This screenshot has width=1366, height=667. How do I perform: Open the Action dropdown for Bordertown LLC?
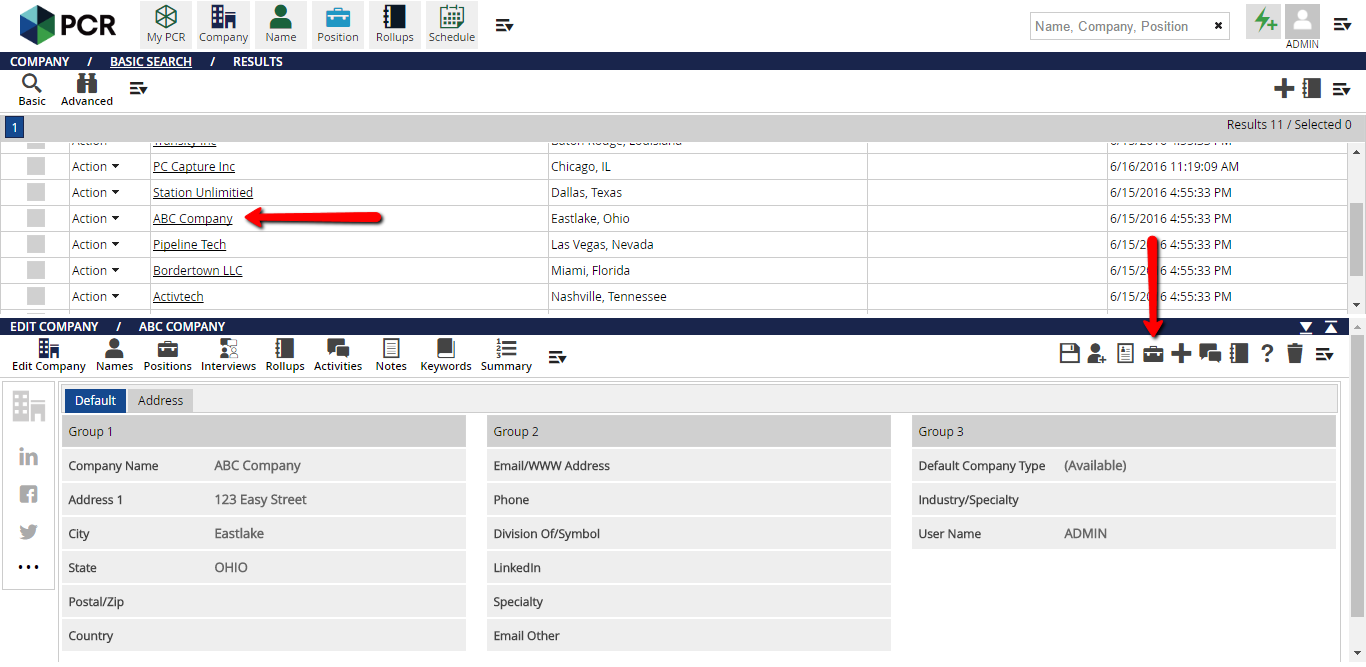tap(96, 271)
